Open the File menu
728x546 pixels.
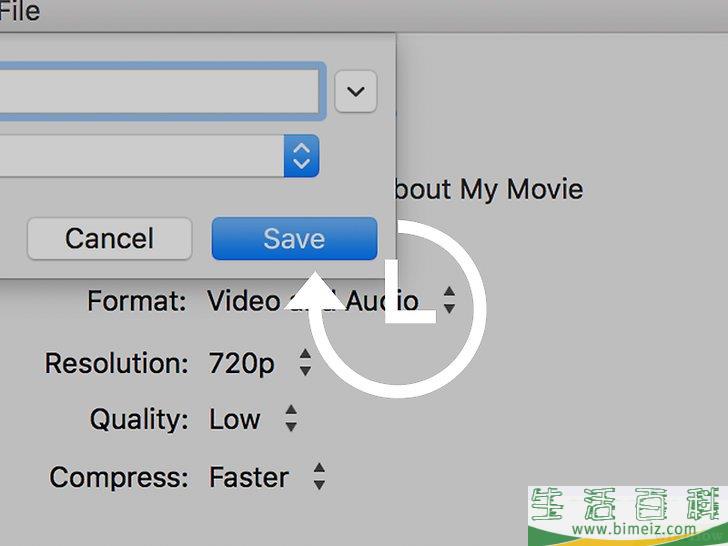point(20,10)
